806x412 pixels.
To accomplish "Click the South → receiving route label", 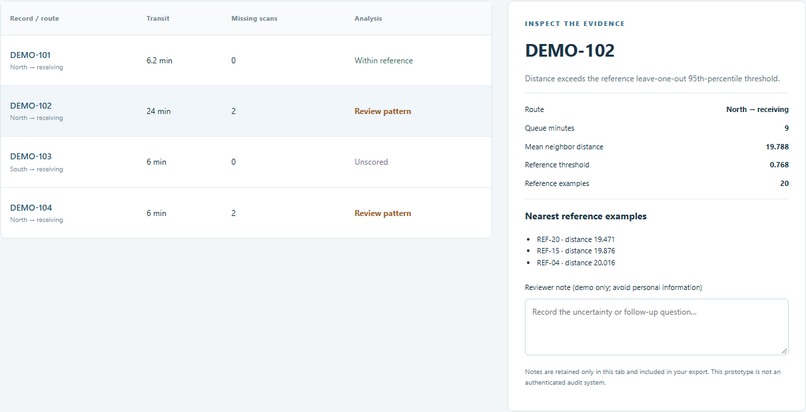I will 36,169.
